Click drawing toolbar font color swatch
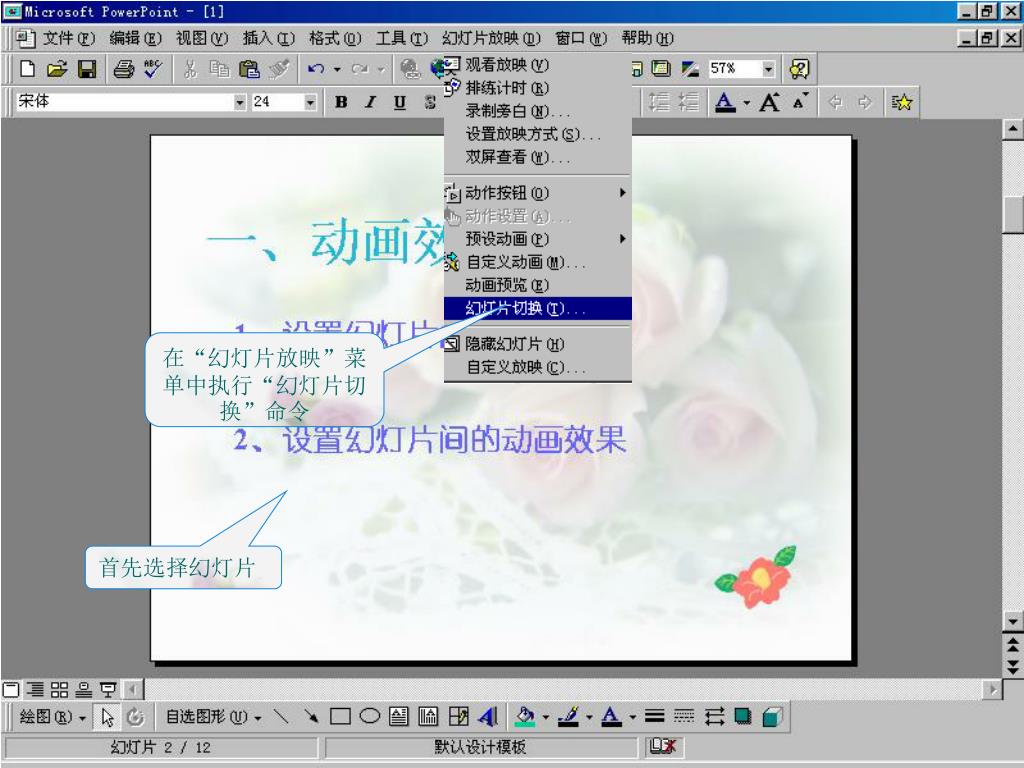 (611, 716)
